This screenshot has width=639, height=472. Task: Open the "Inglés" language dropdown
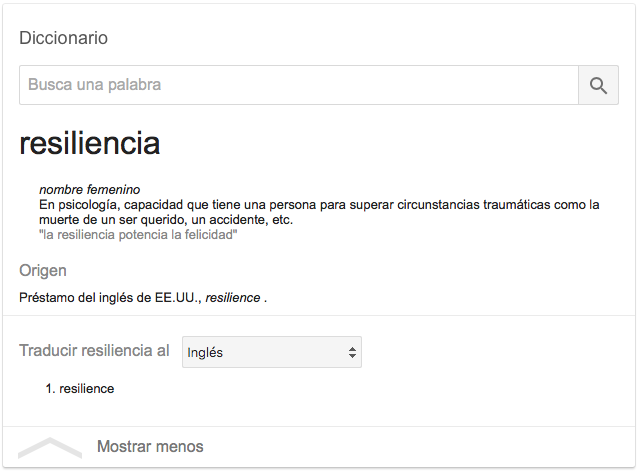(x=271, y=352)
